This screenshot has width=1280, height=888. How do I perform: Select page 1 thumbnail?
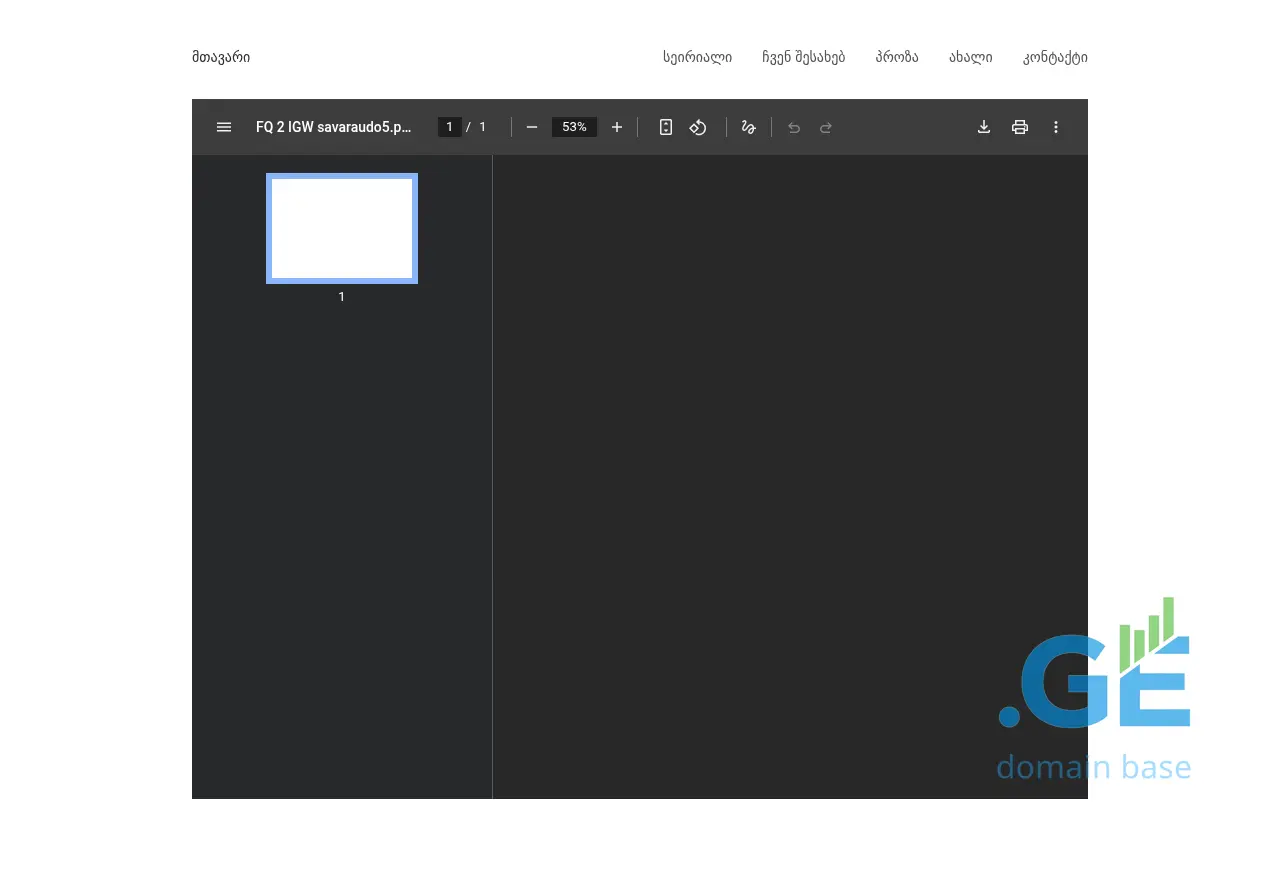coord(342,229)
